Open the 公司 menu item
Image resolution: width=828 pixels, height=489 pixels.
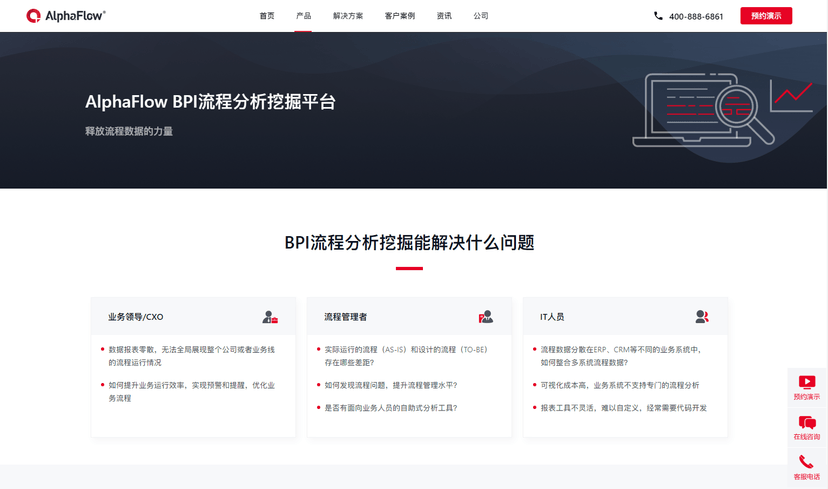[481, 16]
